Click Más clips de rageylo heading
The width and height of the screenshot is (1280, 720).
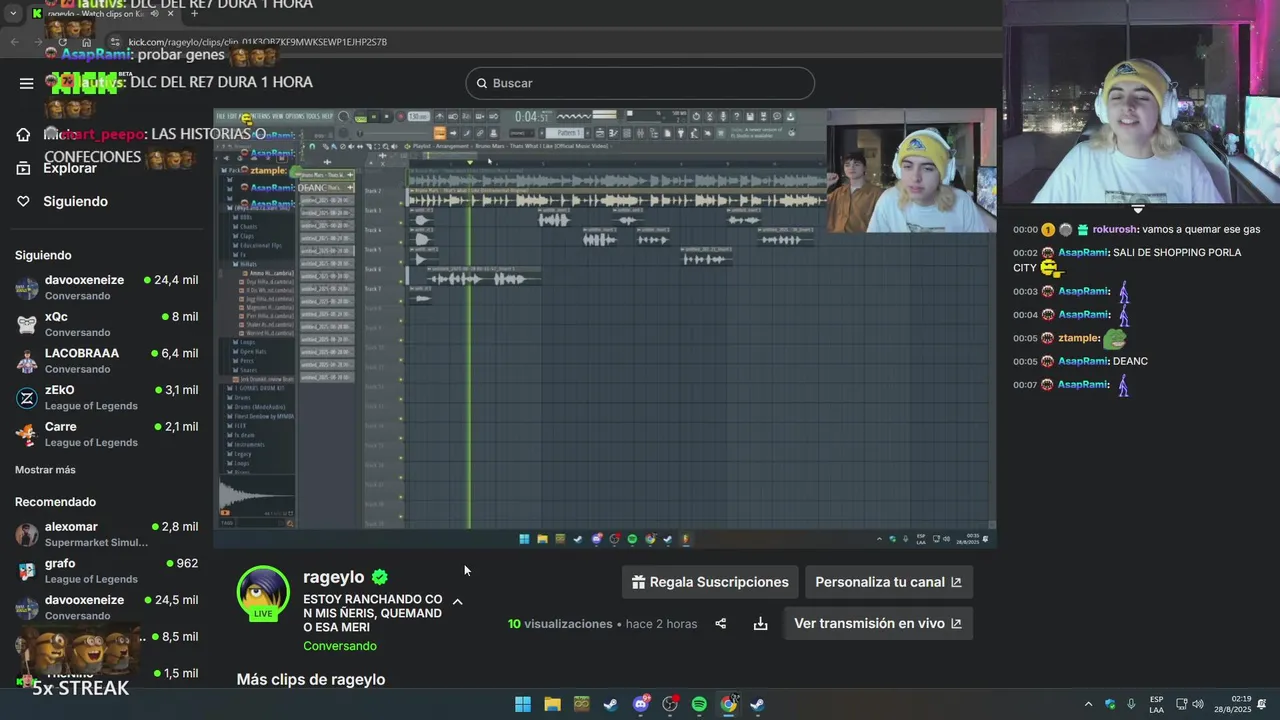pos(311,679)
